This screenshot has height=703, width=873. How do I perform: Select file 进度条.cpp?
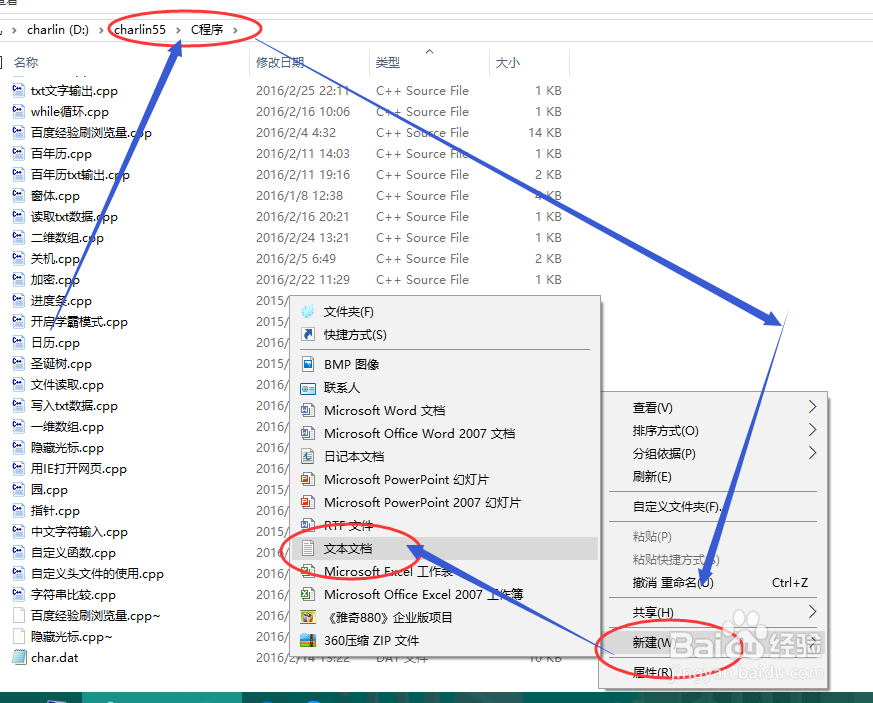click(x=61, y=301)
